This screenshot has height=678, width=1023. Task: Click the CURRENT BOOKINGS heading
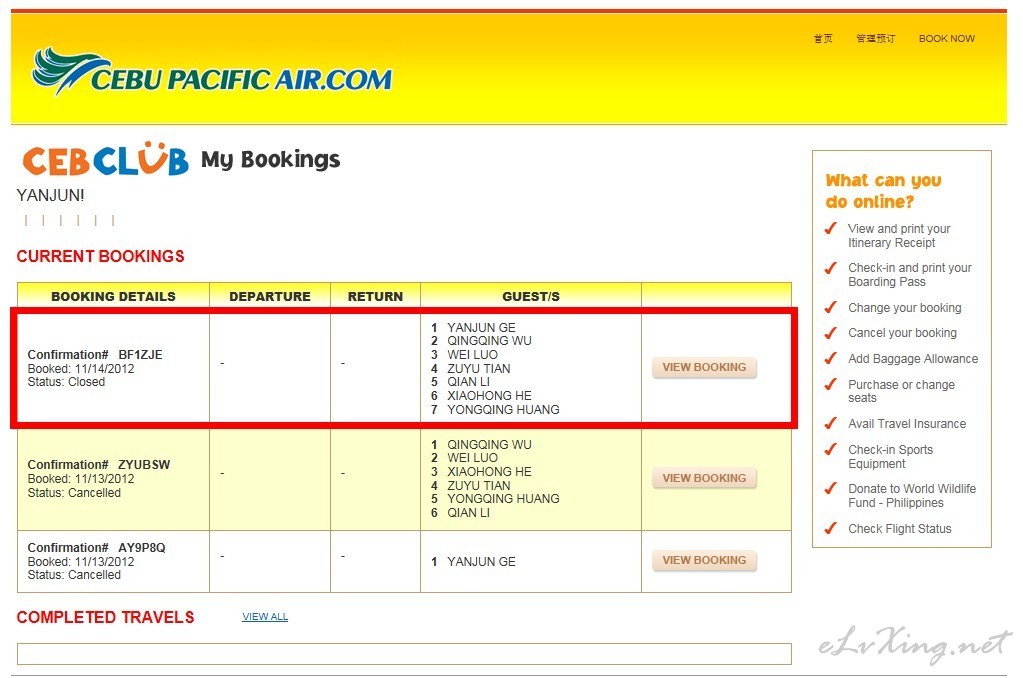(x=100, y=256)
